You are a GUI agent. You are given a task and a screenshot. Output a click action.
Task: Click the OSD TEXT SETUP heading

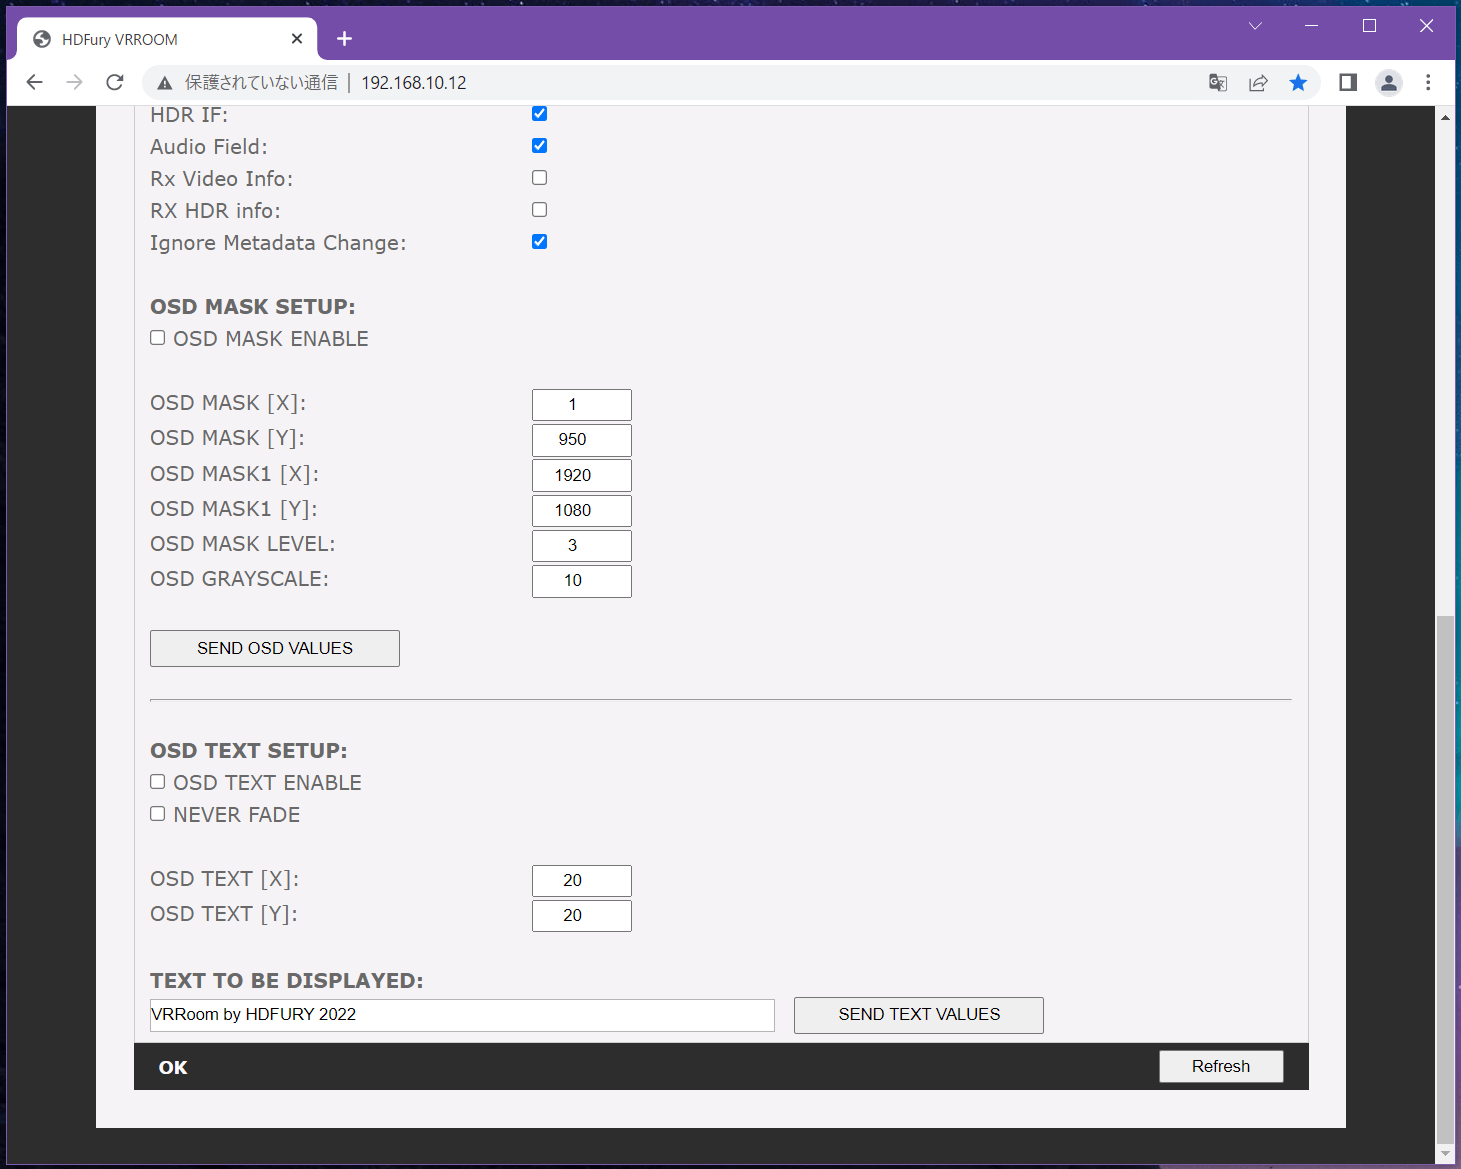(249, 751)
